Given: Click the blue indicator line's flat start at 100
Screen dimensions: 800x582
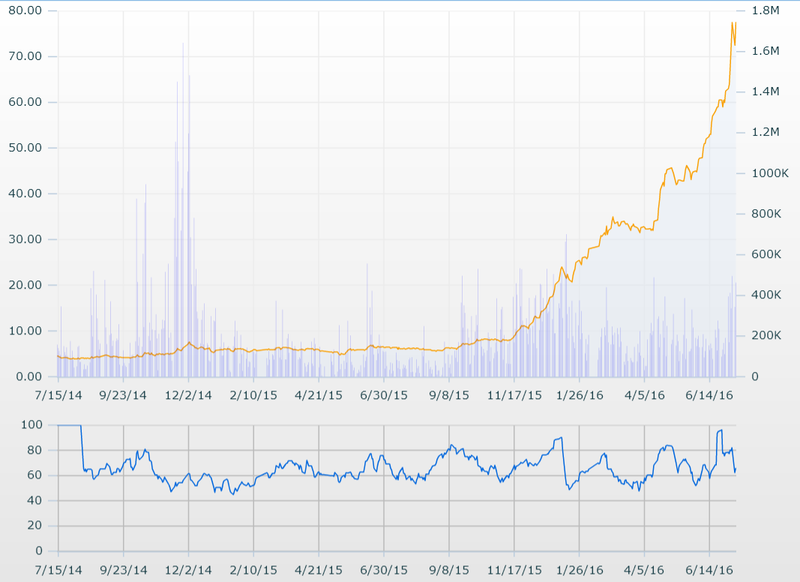Looking at the screenshot, I should [69, 425].
